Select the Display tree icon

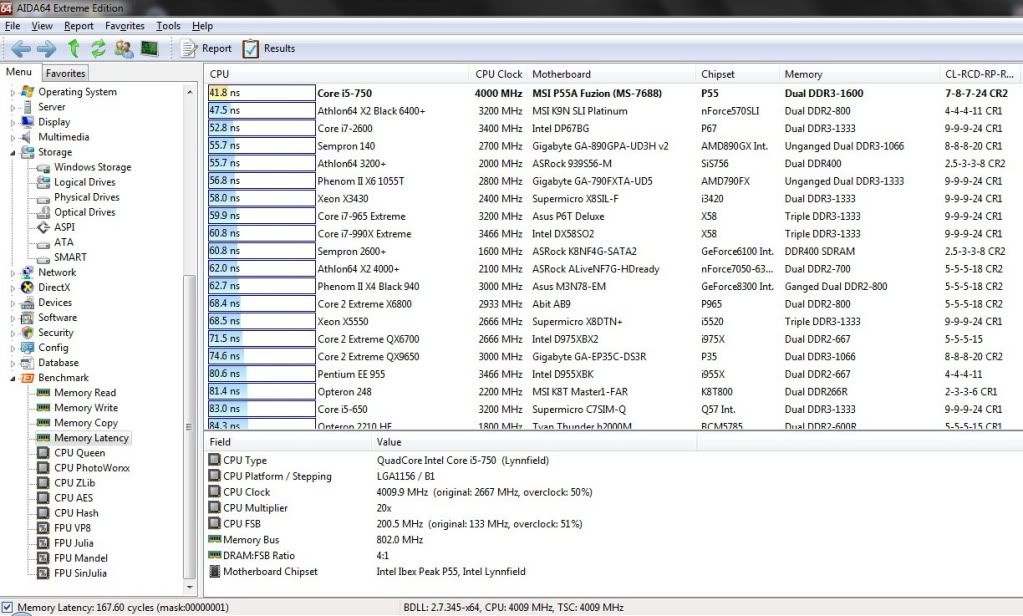[27, 122]
